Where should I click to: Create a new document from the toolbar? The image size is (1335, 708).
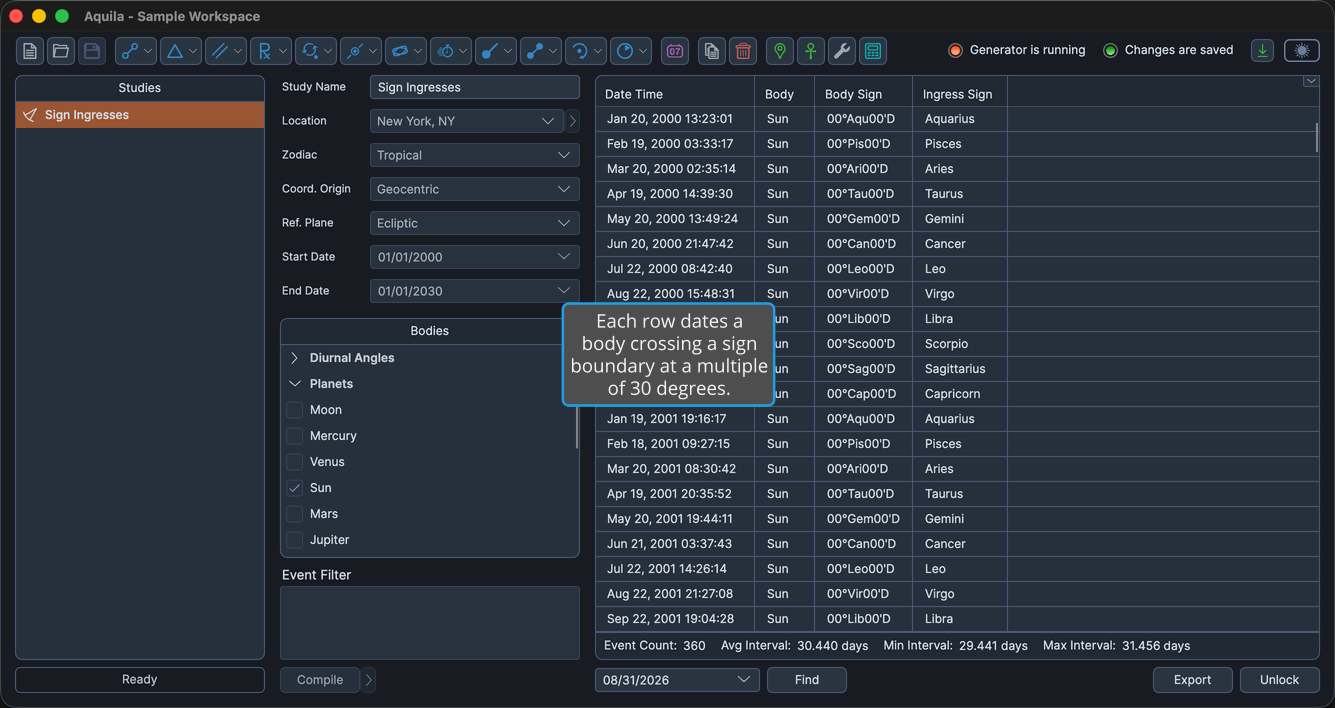pyautogui.click(x=30, y=51)
